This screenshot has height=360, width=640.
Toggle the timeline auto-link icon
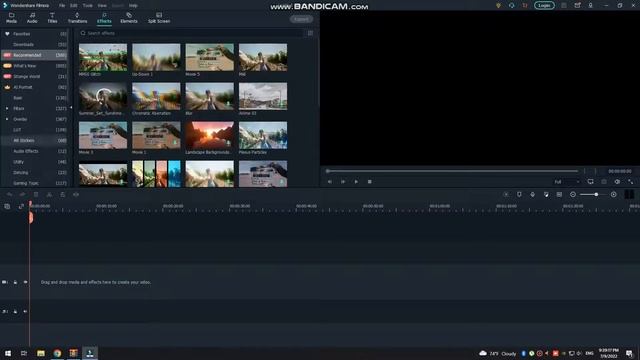21,207
